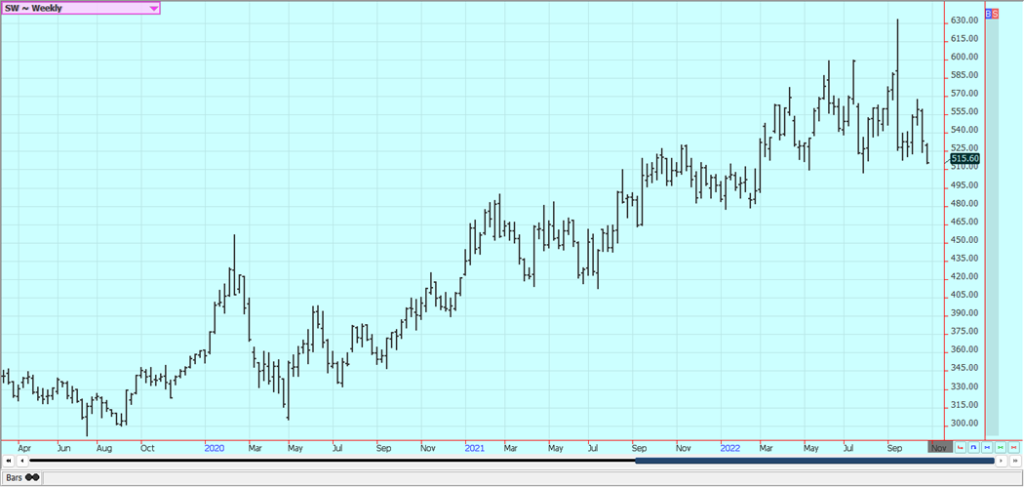Click the 2020 year label on time axis
The width and height of the screenshot is (1024, 487).
[214, 448]
